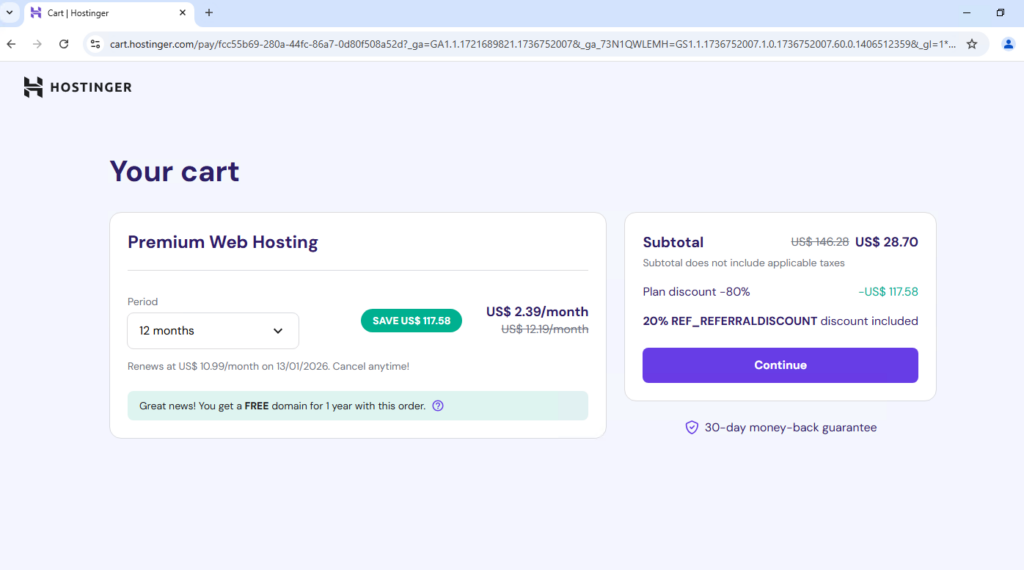
Task: Click the green SAVE US$ 117.58 badge
Action: pos(411,321)
